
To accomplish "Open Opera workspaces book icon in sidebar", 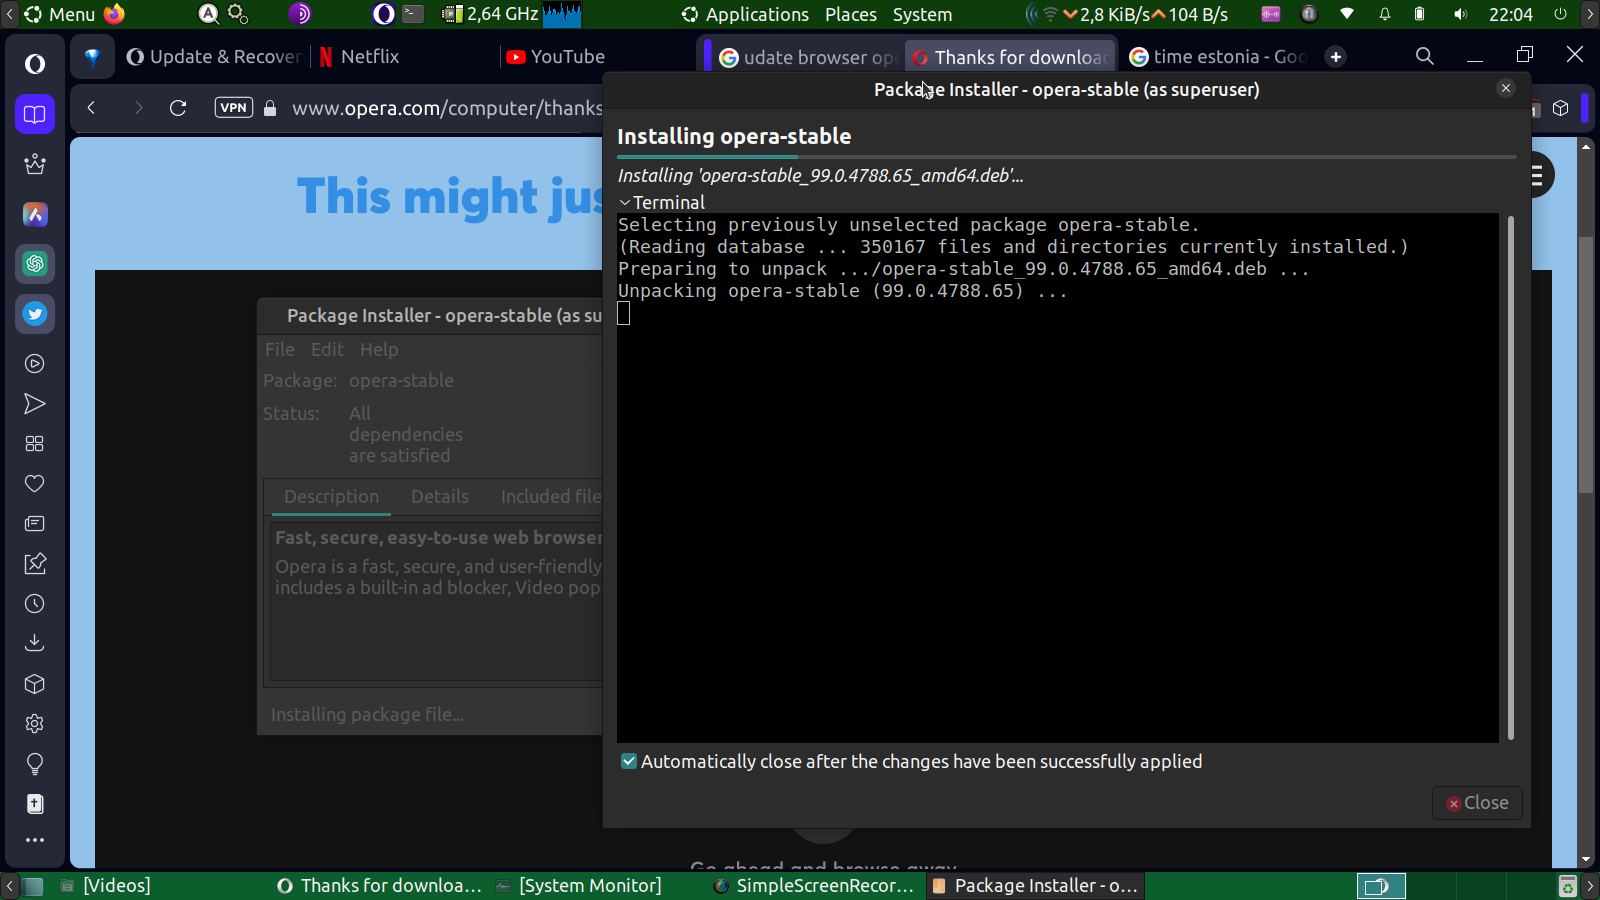I will (35, 114).
